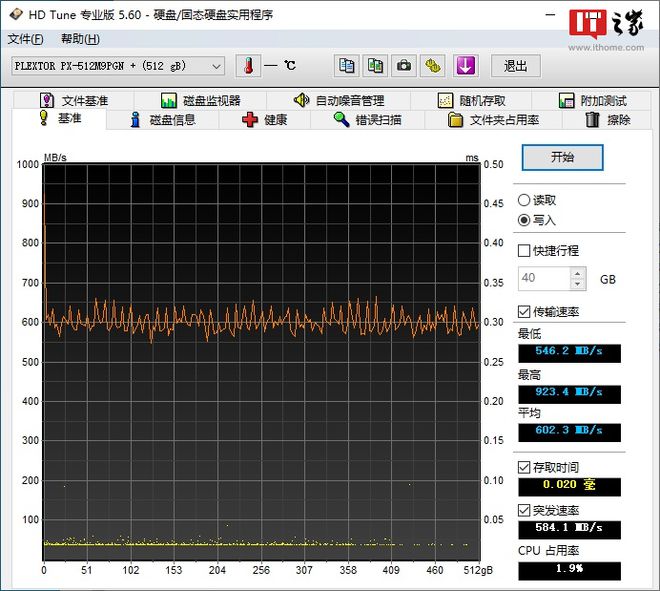Screen dimensions: 660x591
Task: Toggle the 突发速率 checkbox
Action: click(524, 511)
